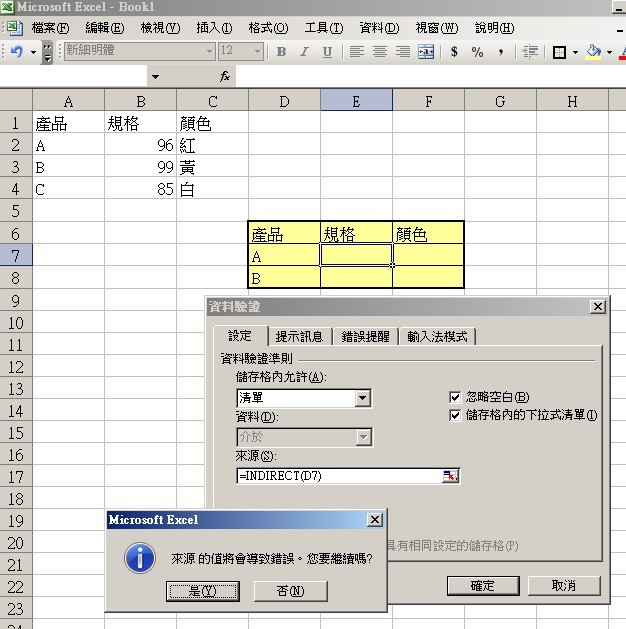Select cell D7 containing A
This screenshot has height=629, width=626.
coord(284,256)
